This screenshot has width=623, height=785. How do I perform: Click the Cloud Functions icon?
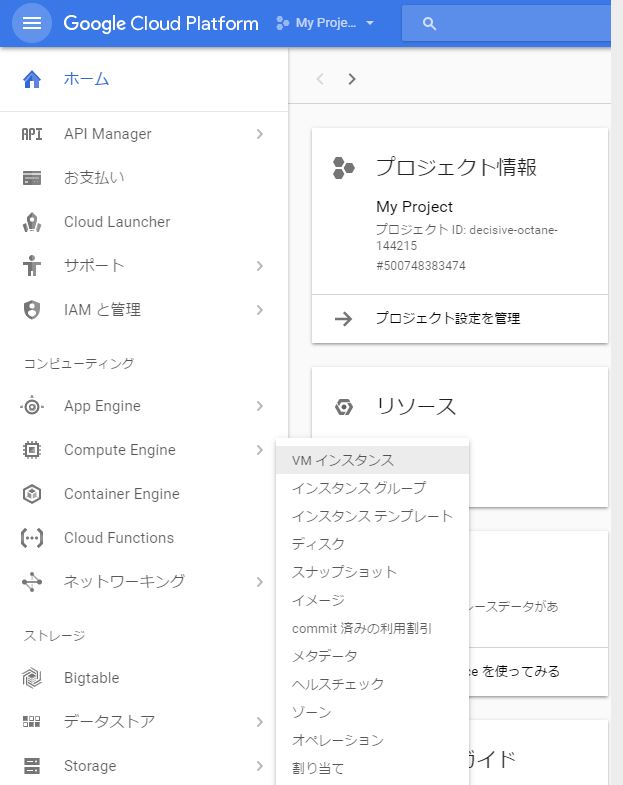point(32,538)
